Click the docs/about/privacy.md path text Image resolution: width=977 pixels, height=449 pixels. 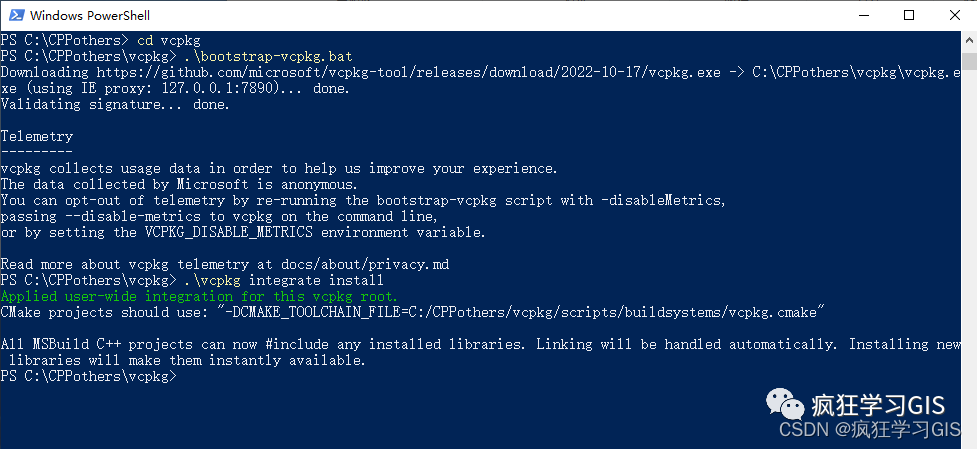[365, 264]
